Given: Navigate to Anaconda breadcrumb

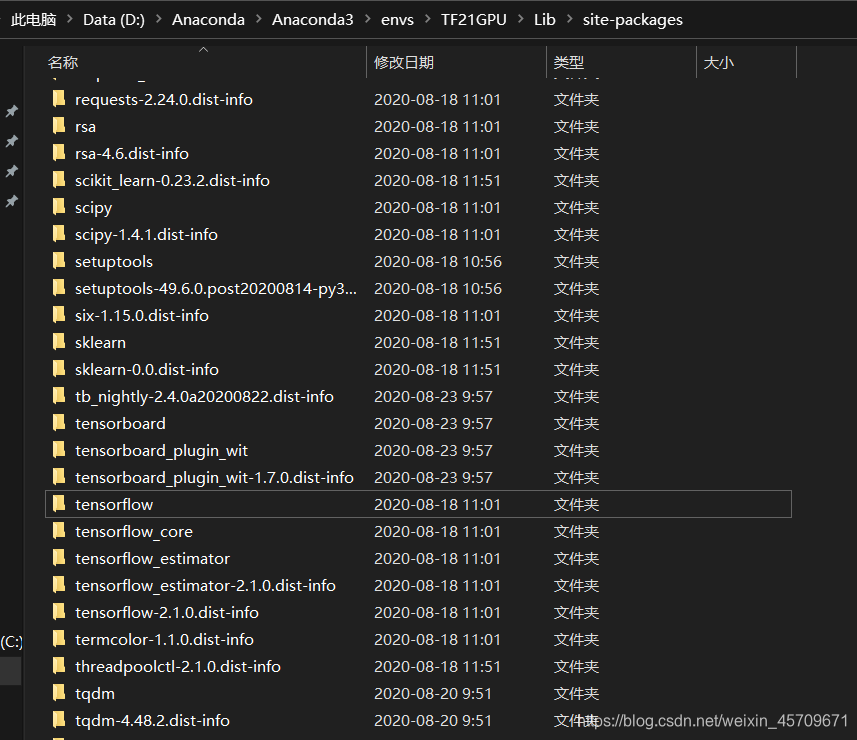Looking at the screenshot, I should tap(208, 20).
